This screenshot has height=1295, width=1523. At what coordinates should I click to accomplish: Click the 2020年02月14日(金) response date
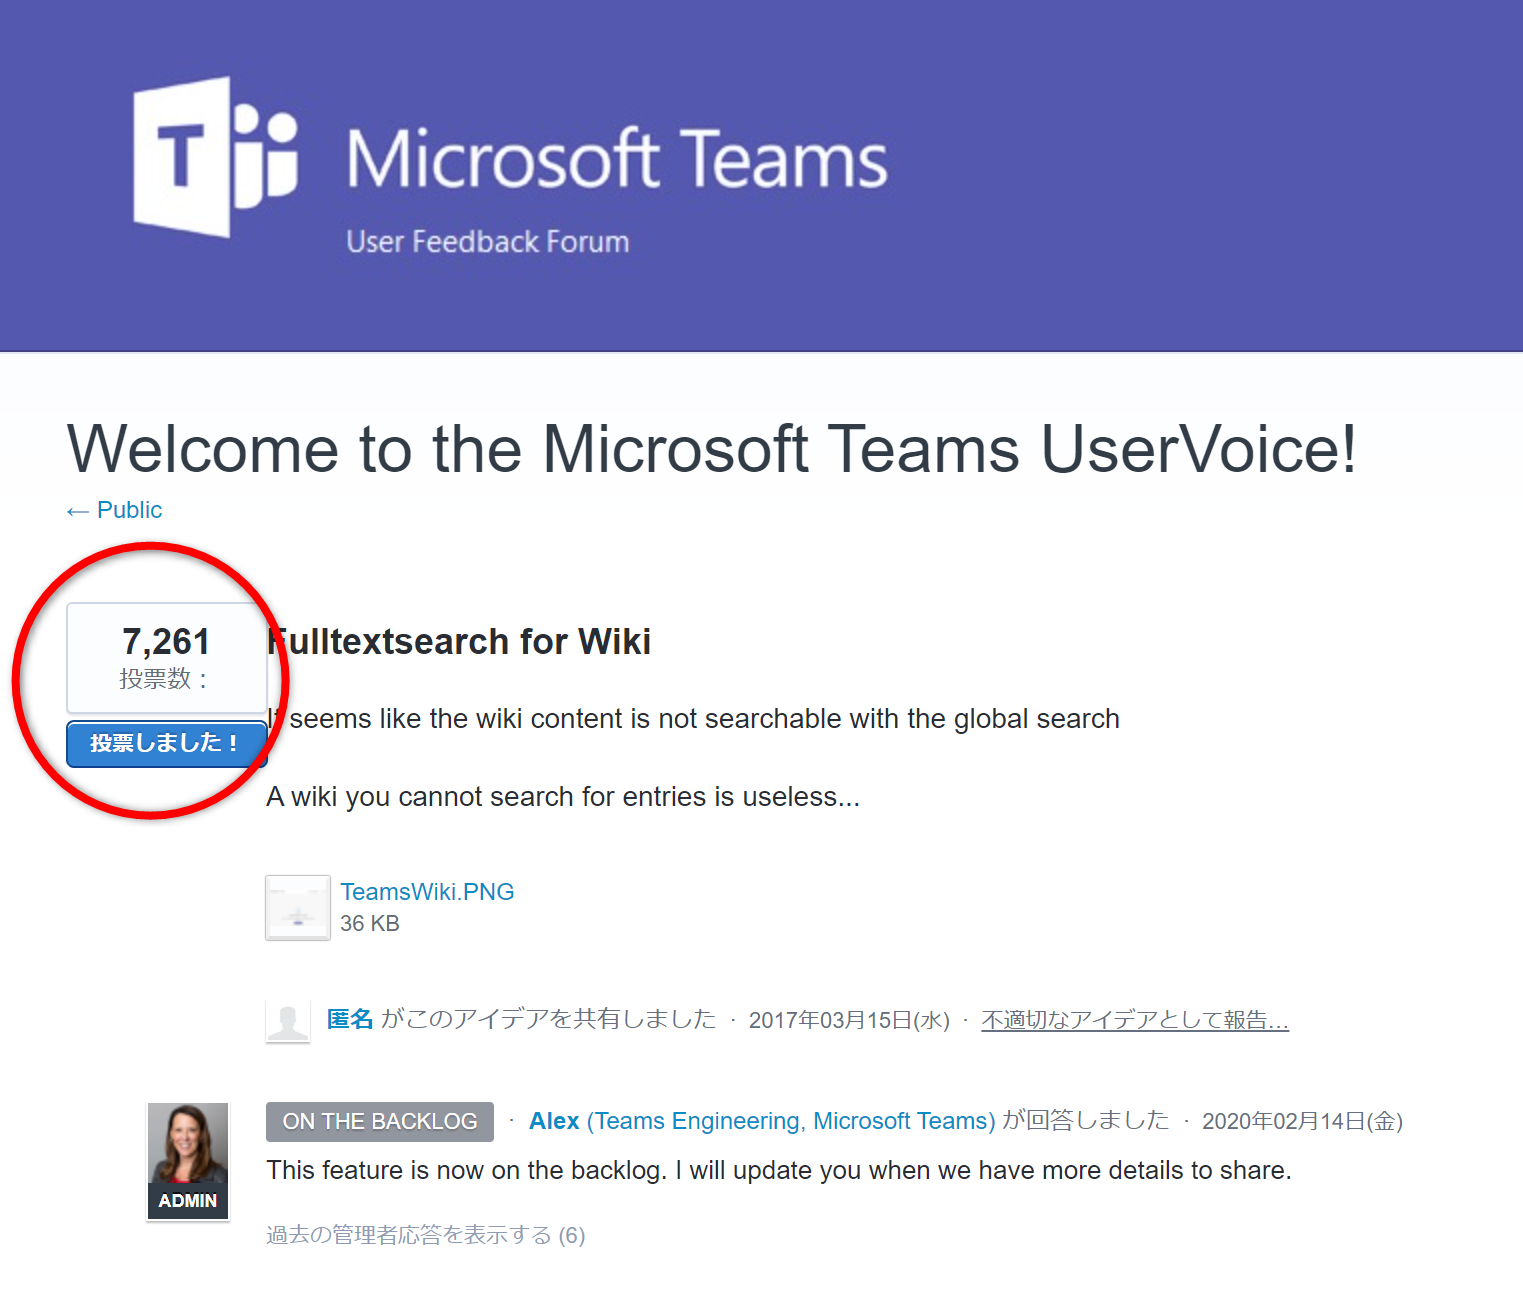(1302, 1121)
